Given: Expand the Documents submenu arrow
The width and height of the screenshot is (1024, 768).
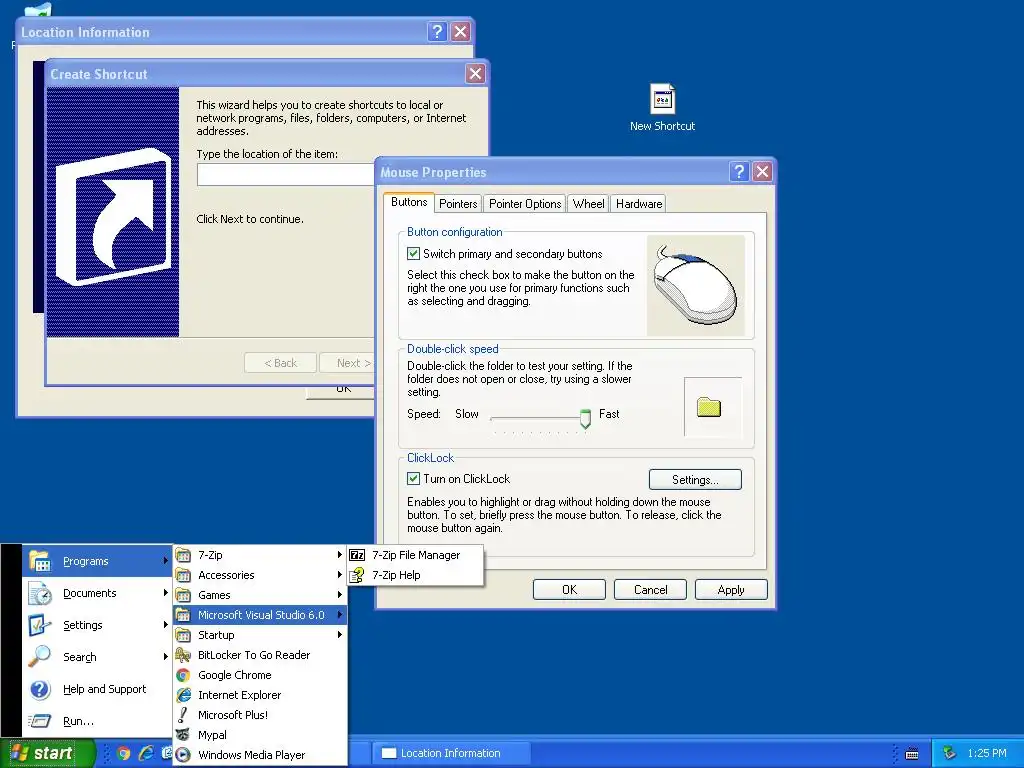Looking at the screenshot, I should click(166, 593).
